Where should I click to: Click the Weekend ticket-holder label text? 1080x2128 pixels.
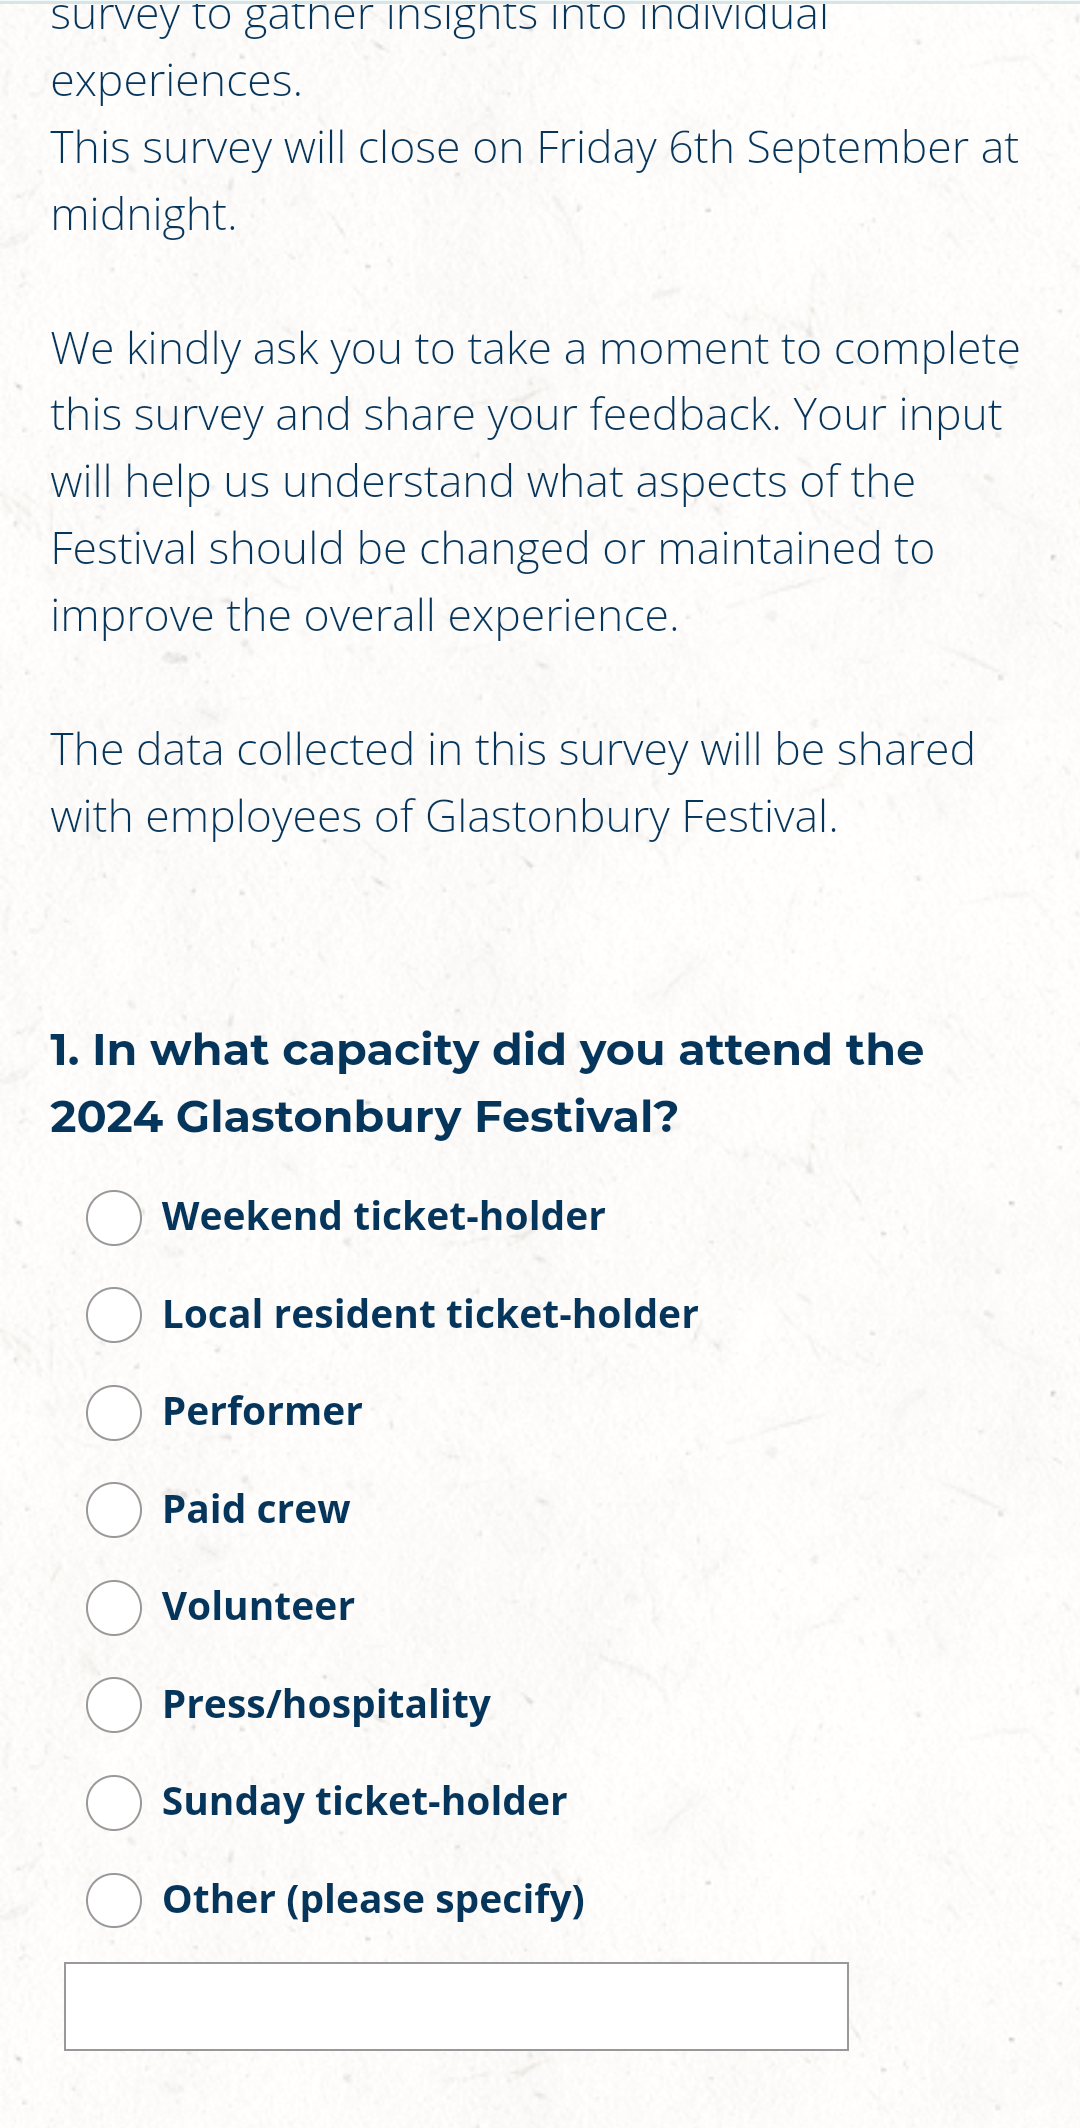coord(384,1217)
